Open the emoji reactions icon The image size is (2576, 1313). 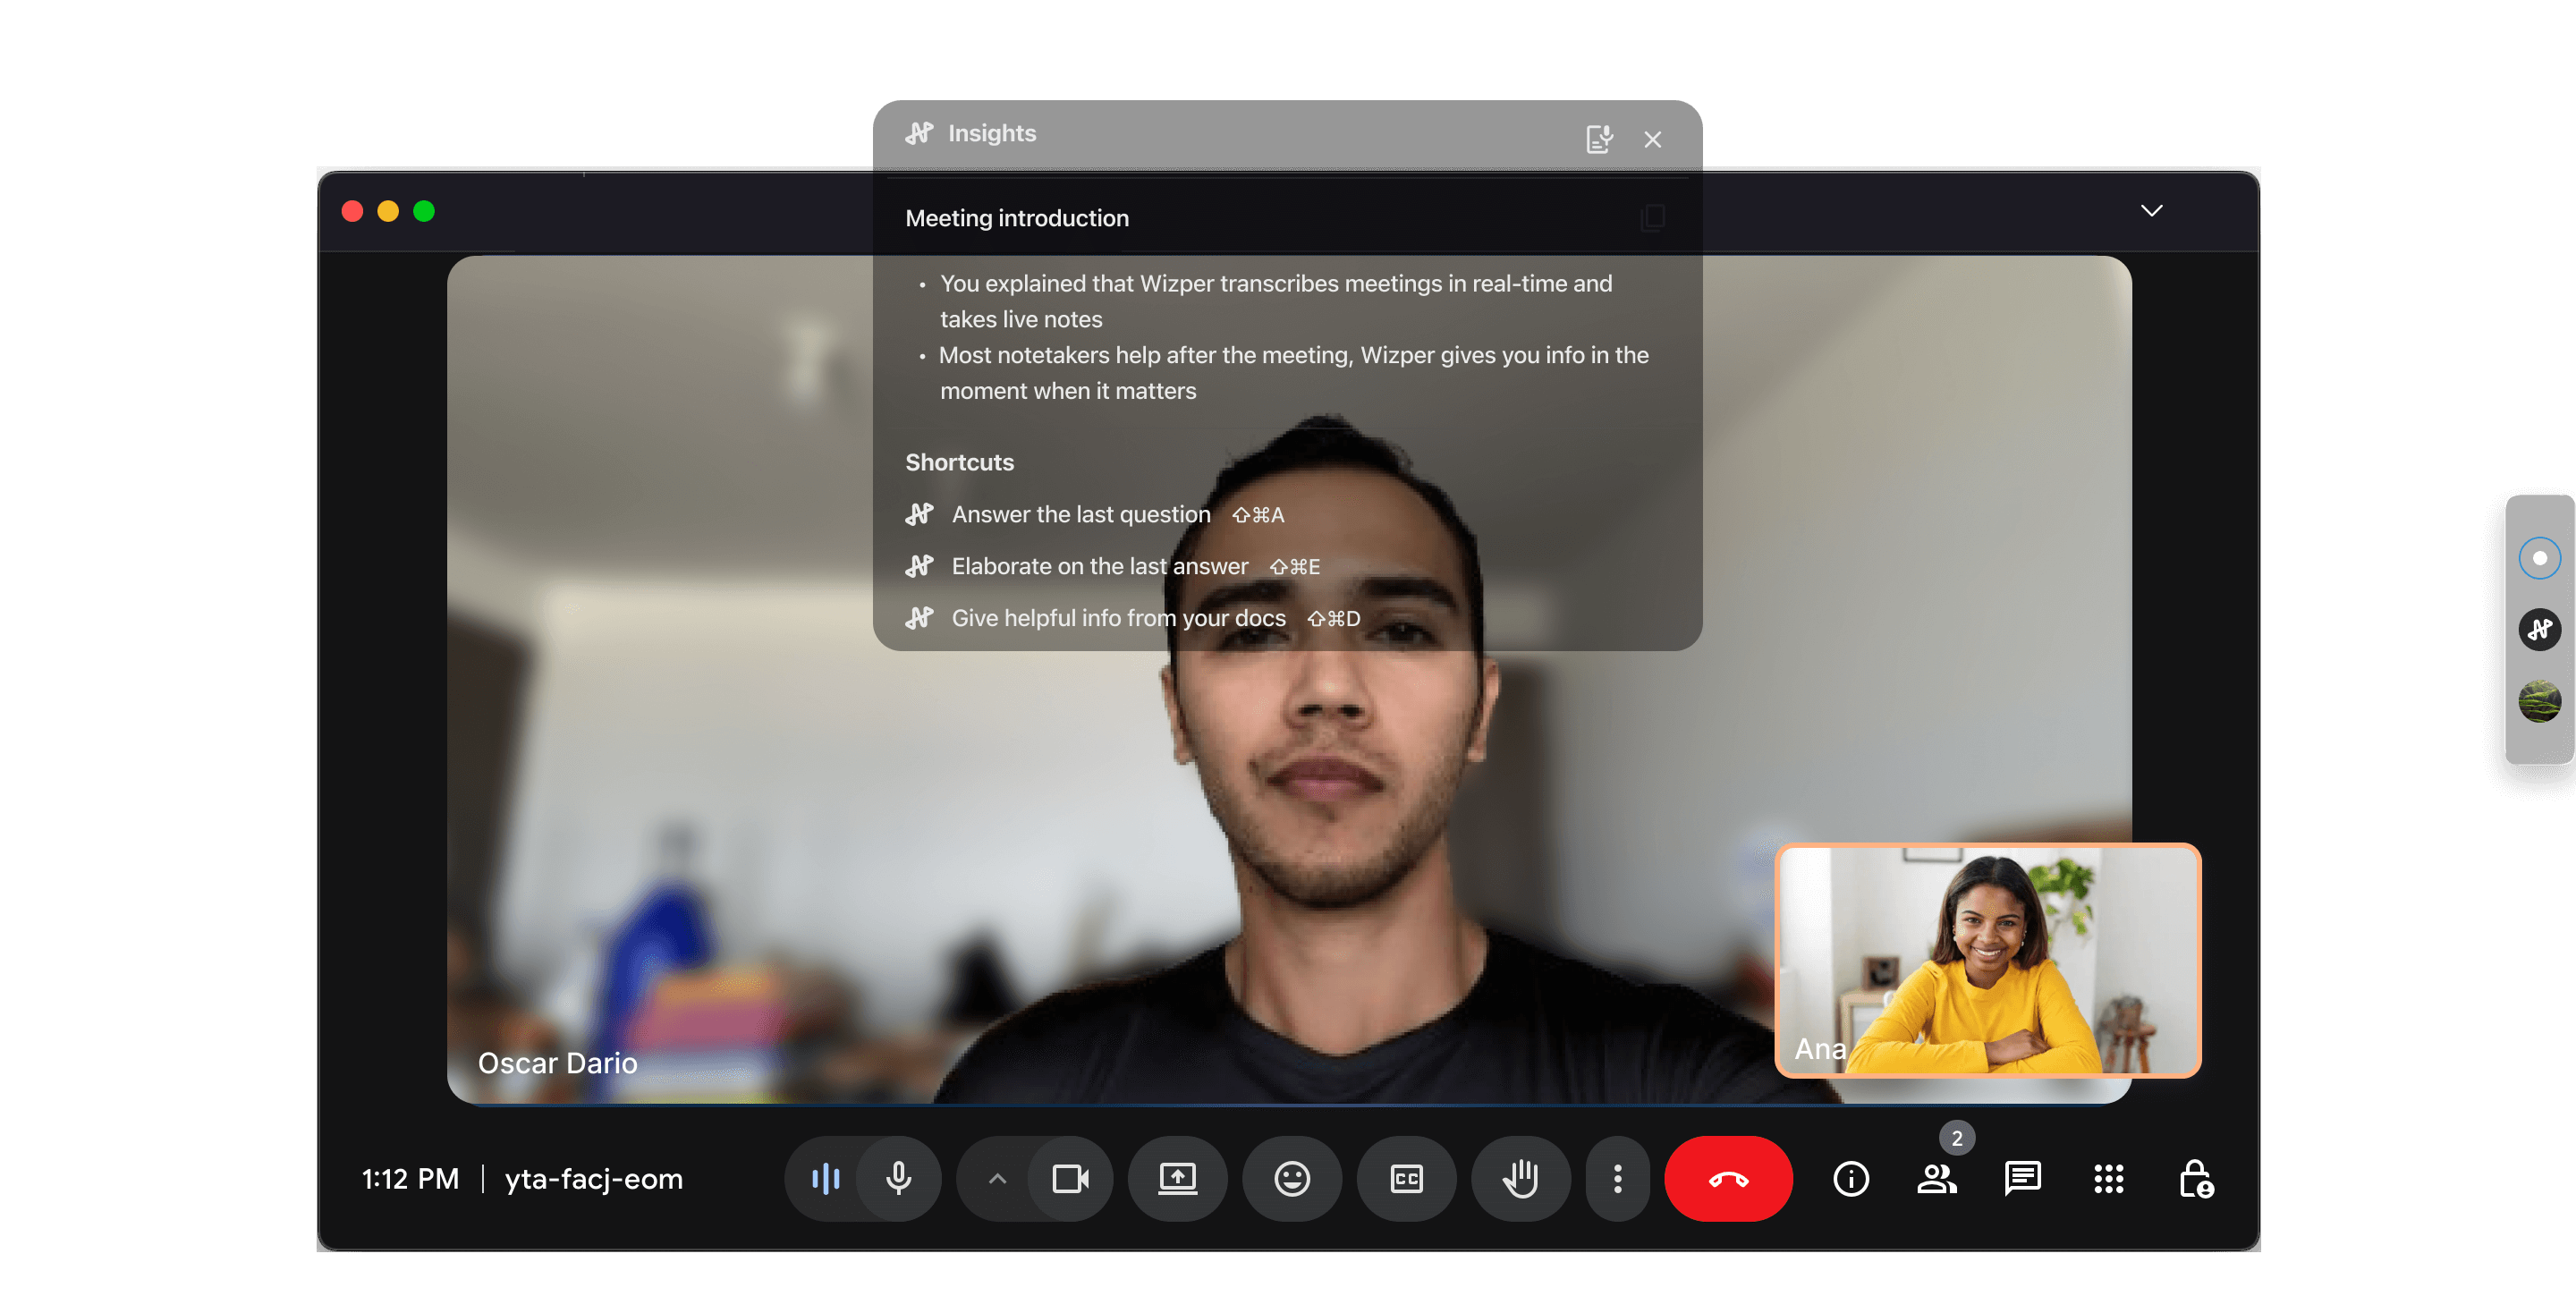click(x=1292, y=1178)
